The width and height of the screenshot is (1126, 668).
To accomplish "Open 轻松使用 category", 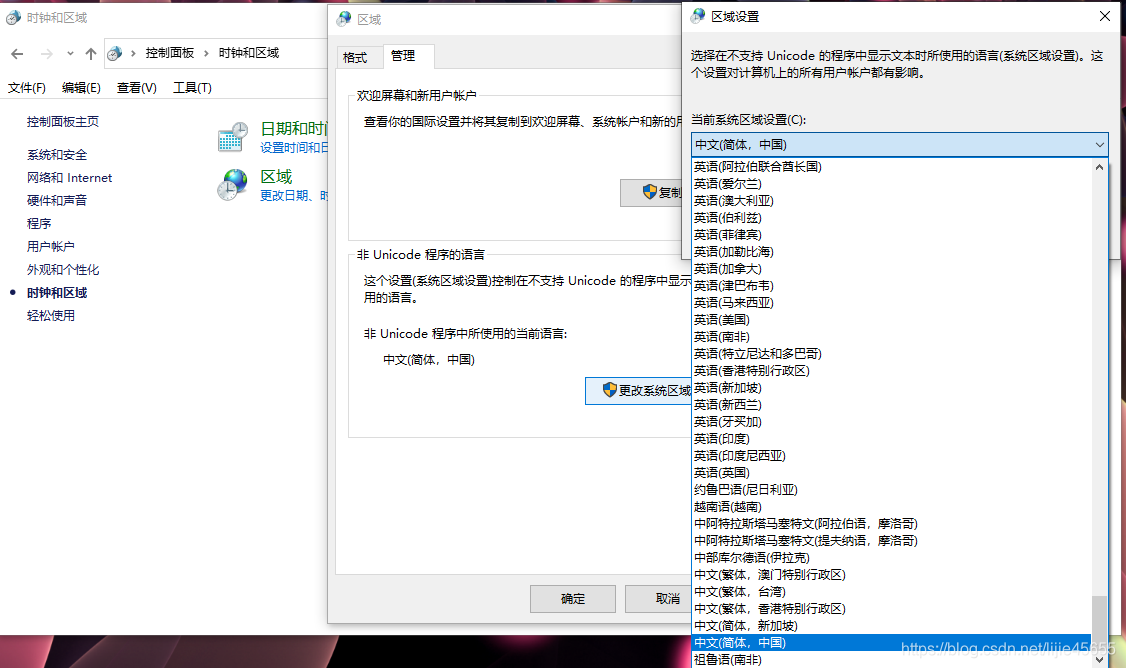I will click(50, 315).
